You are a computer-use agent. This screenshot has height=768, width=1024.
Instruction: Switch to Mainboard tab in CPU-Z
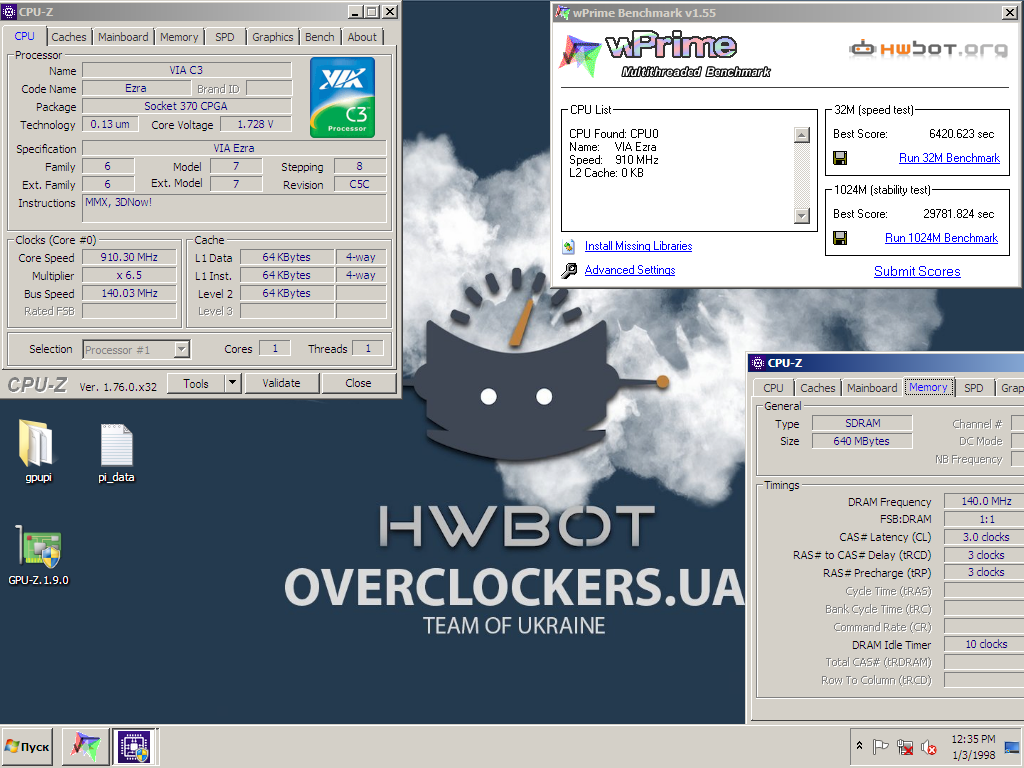coord(123,37)
